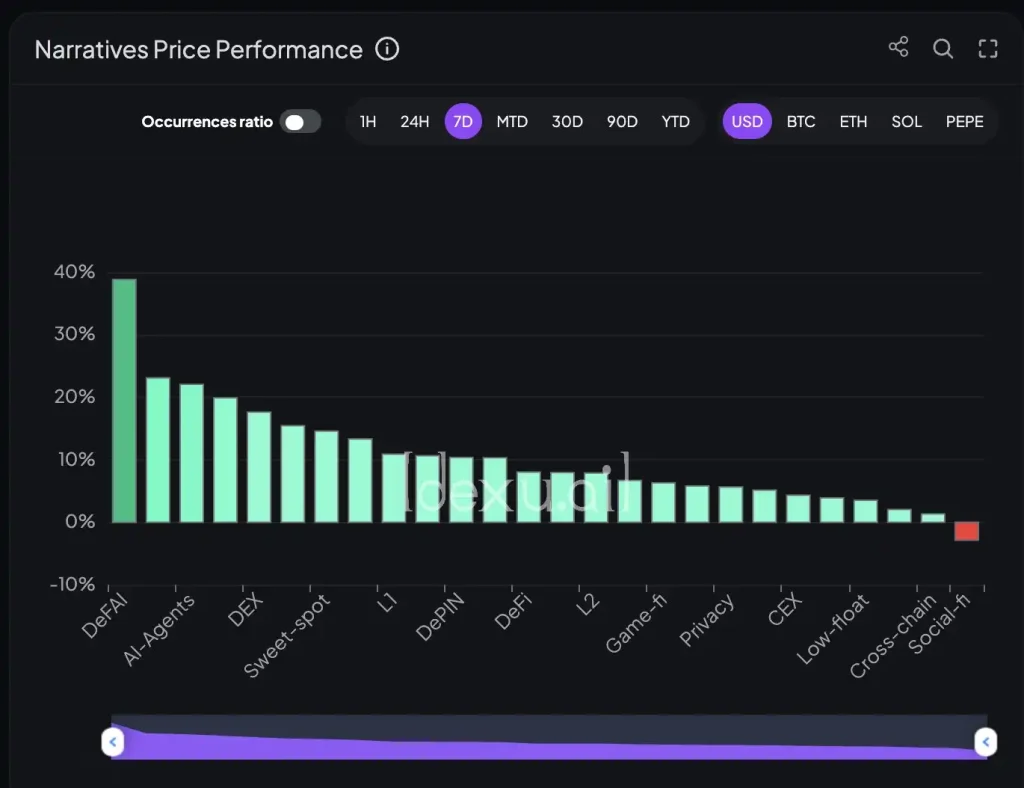The height and width of the screenshot is (788, 1024).
Task: Click the purple range slider track
Action: click(550, 750)
